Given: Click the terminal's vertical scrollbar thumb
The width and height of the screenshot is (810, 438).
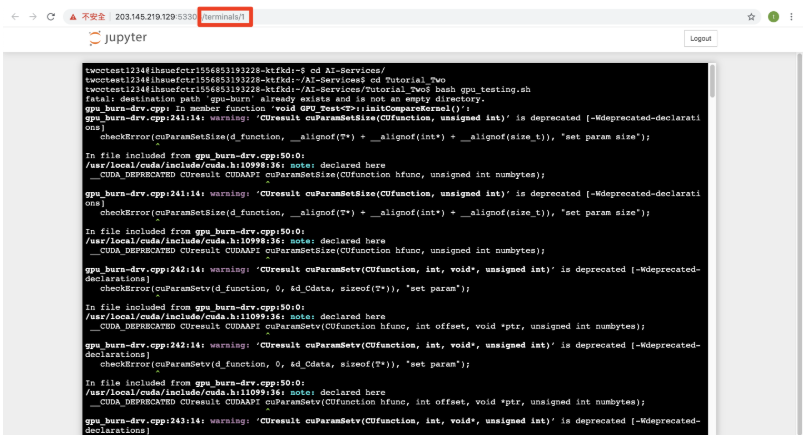Looking at the screenshot, I should (x=712, y=81).
